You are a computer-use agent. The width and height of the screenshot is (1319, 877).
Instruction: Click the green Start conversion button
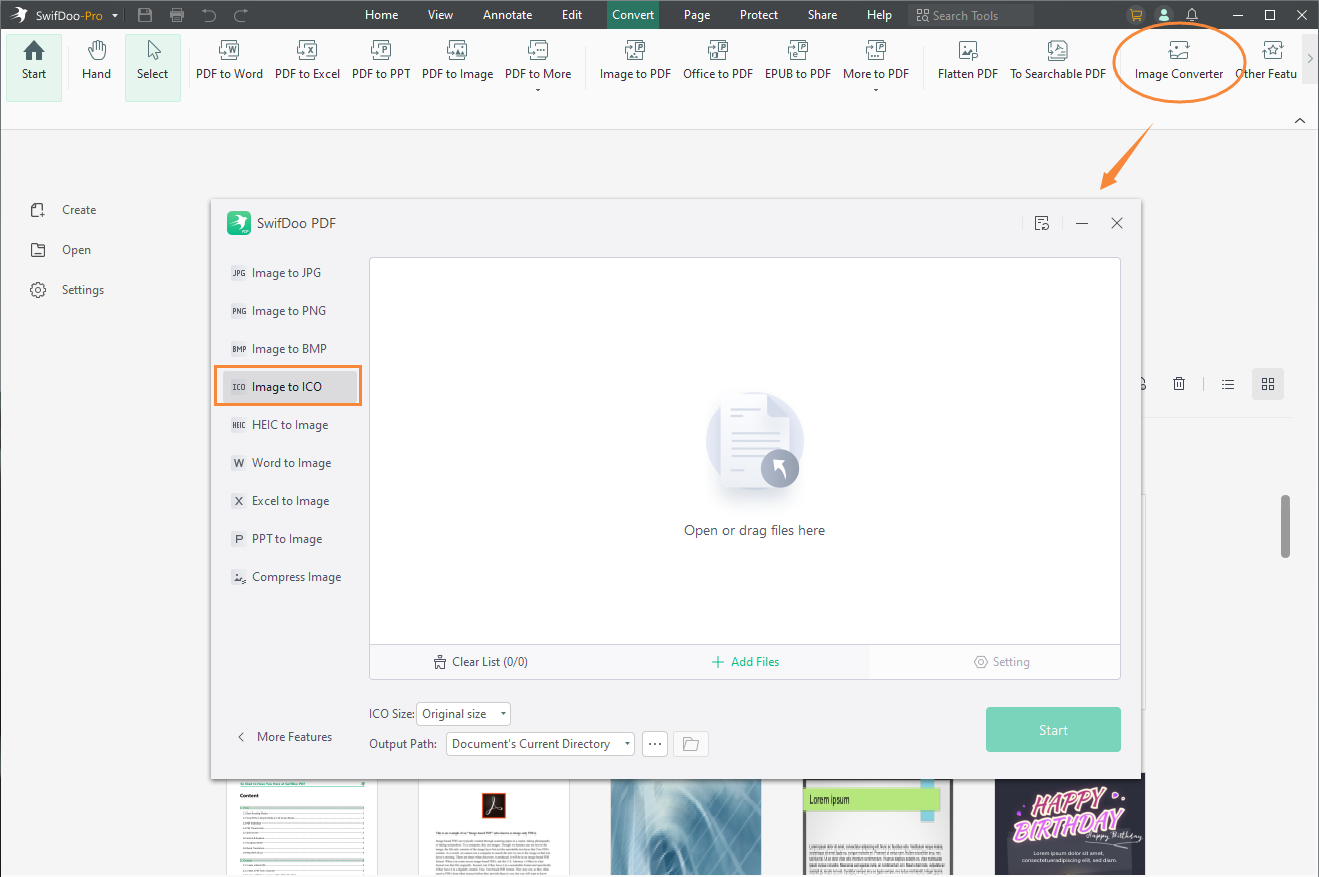click(x=1052, y=730)
